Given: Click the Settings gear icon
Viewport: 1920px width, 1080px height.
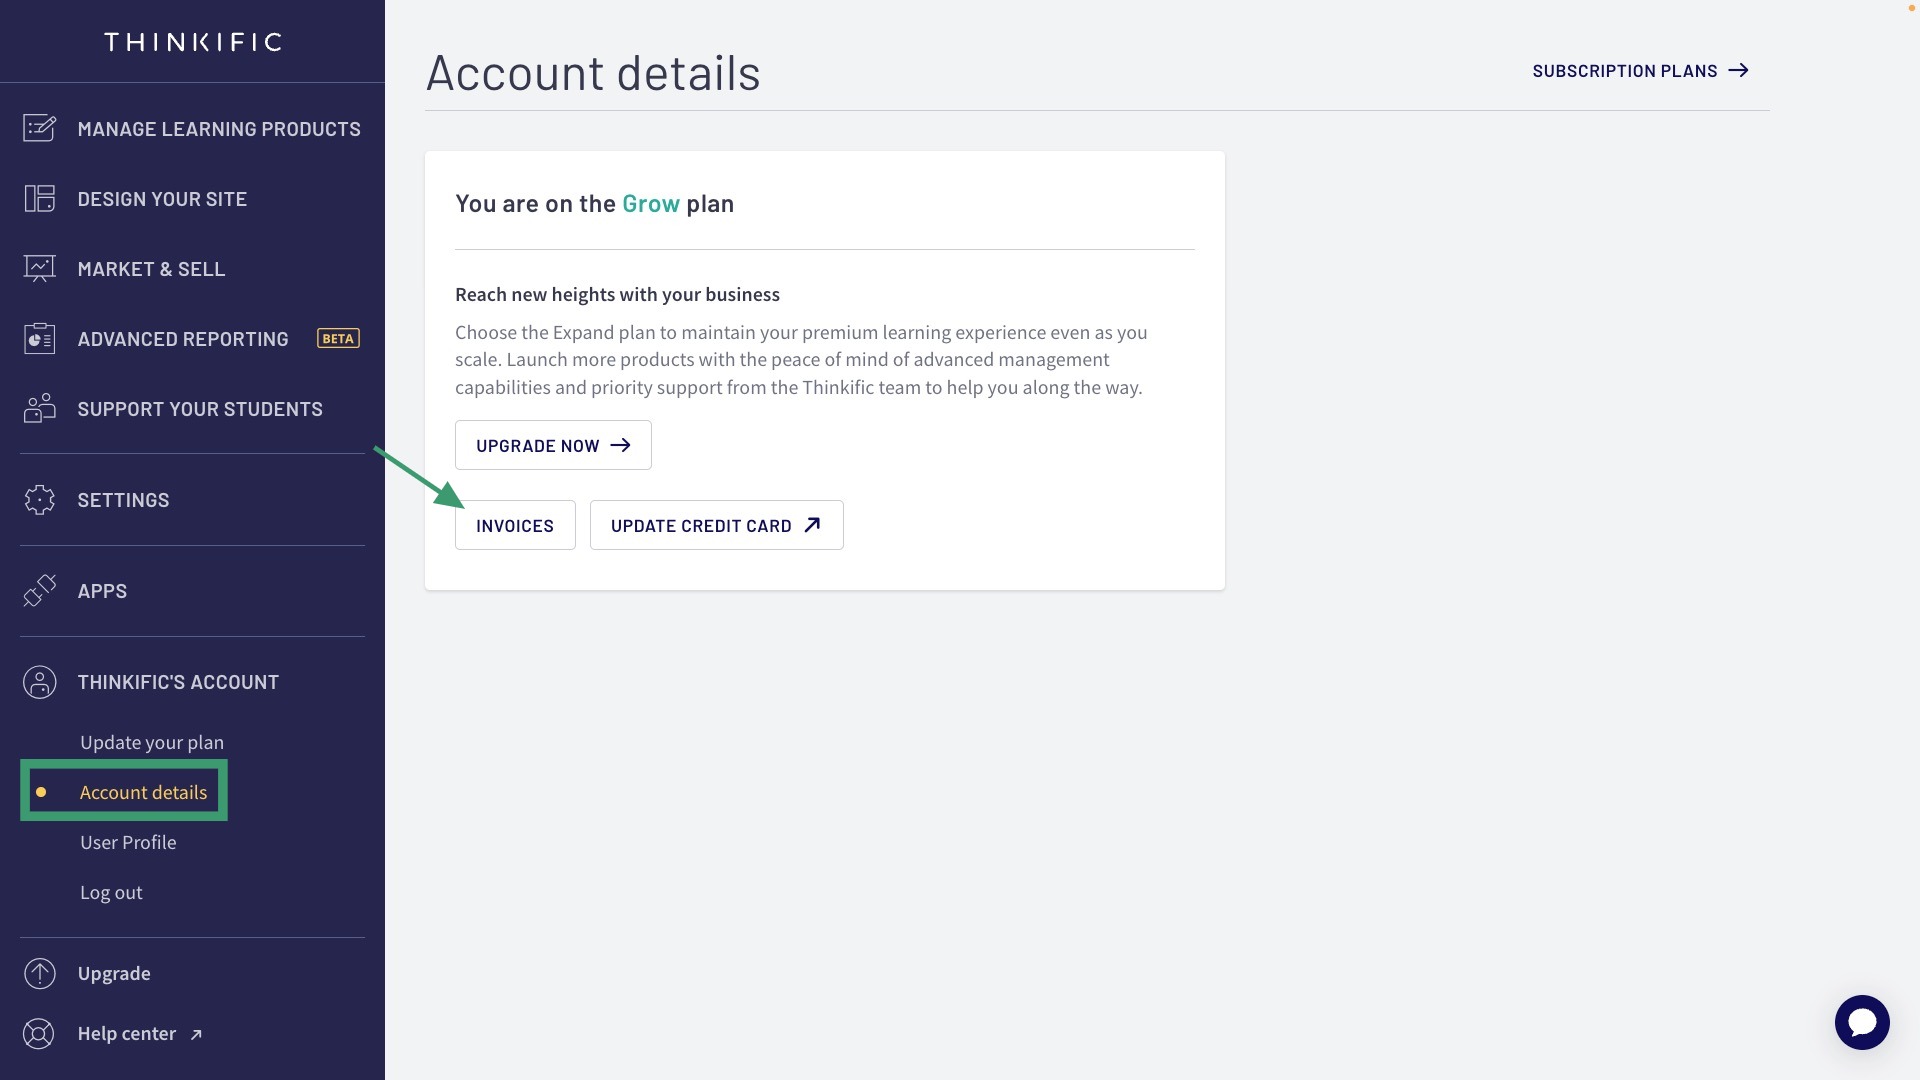Looking at the screenshot, I should [x=39, y=500].
